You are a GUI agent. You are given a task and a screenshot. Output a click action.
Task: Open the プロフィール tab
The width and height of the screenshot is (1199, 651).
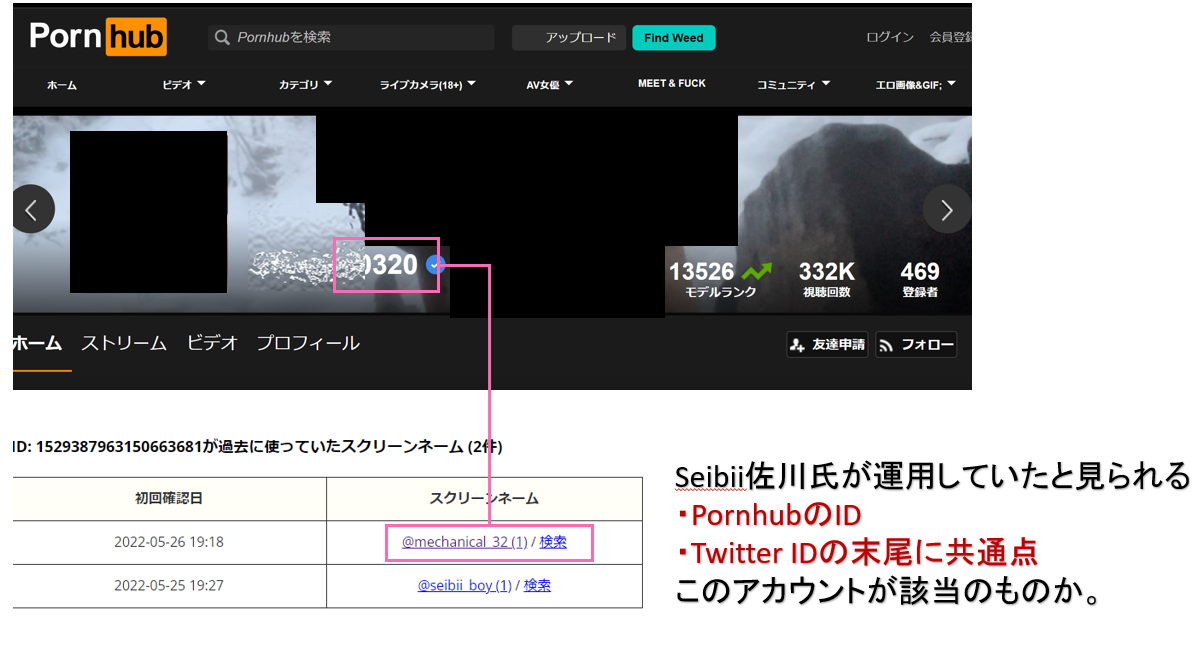[x=307, y=343]
